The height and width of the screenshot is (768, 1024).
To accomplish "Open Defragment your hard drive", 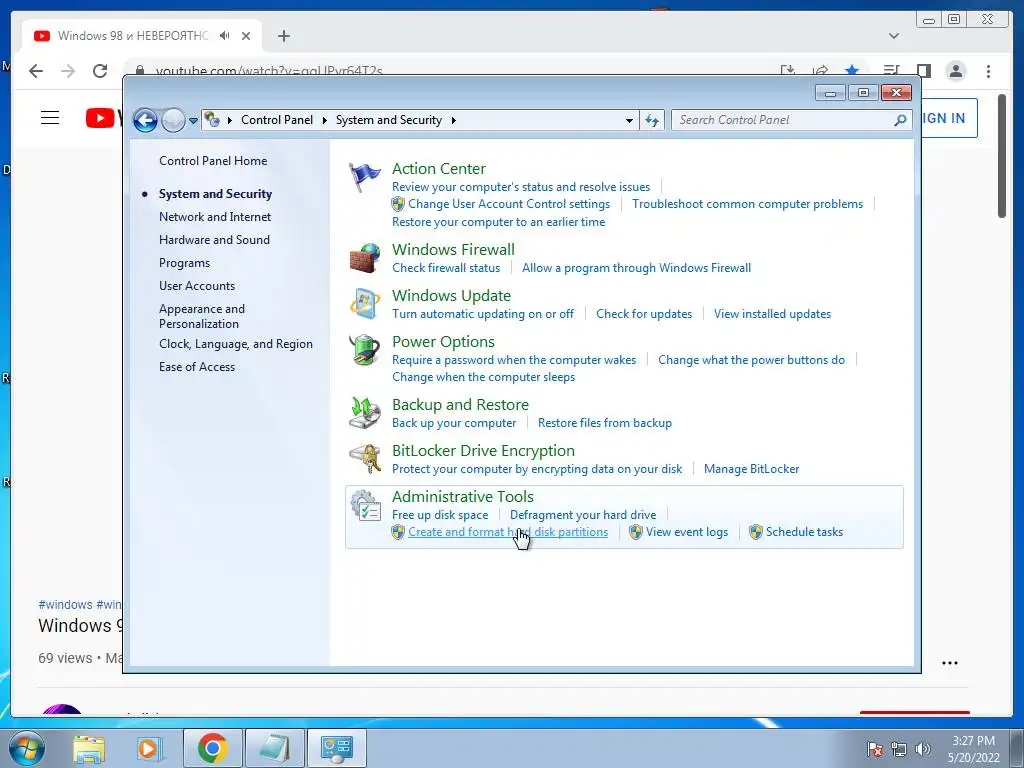I will pos(583,515).
